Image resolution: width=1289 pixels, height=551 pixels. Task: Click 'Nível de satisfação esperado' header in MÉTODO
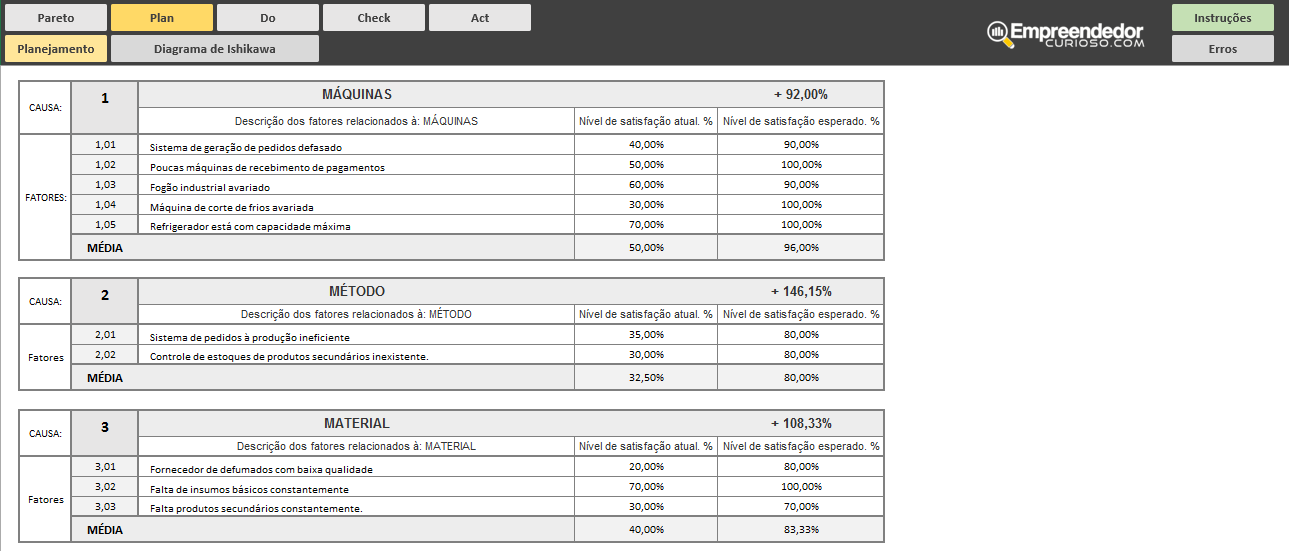(x=801, y=314)
